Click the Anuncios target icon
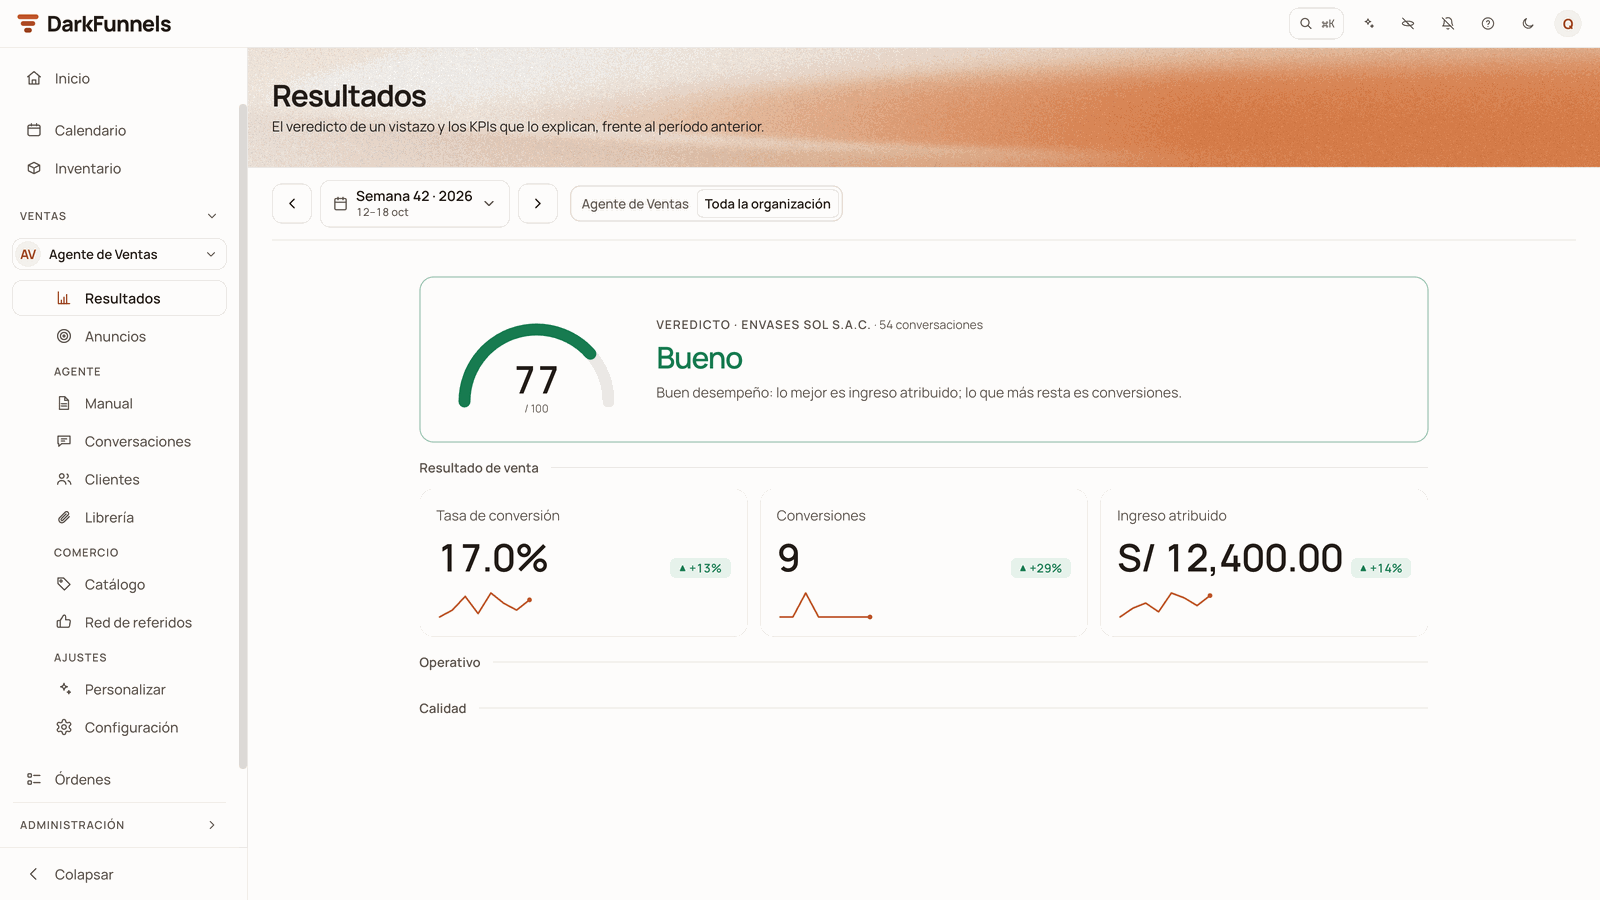Image resolution: width=1600 pixels, height=900 pixels. [64, 336]
